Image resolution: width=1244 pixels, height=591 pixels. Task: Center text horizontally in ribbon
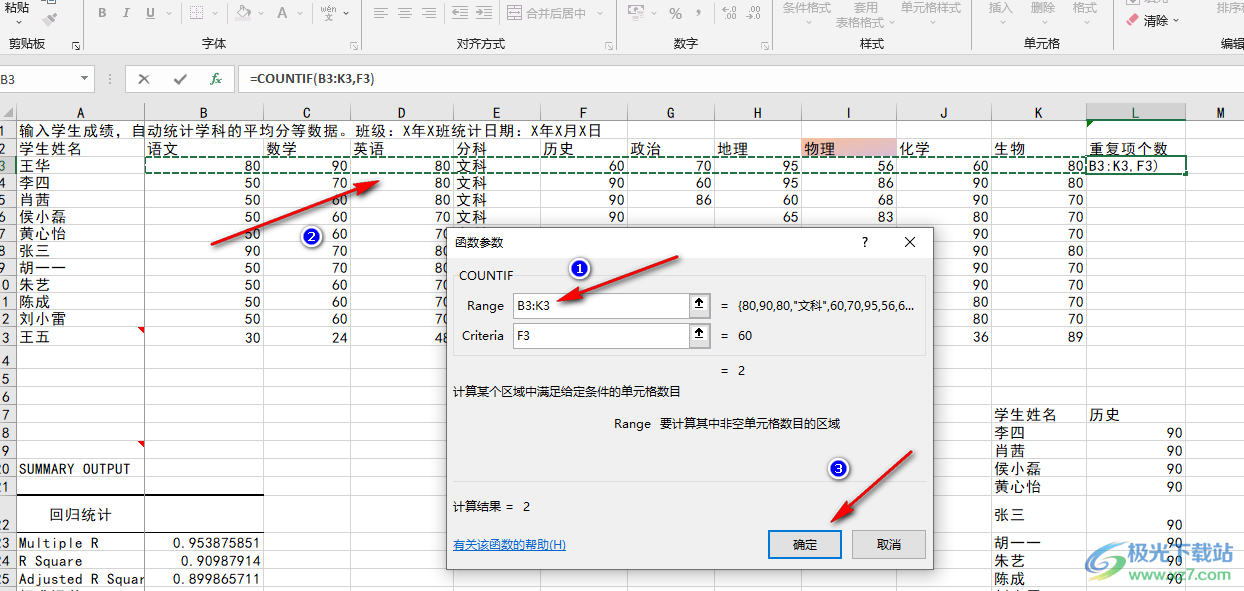pyautogui.click(x=405, y=13)
